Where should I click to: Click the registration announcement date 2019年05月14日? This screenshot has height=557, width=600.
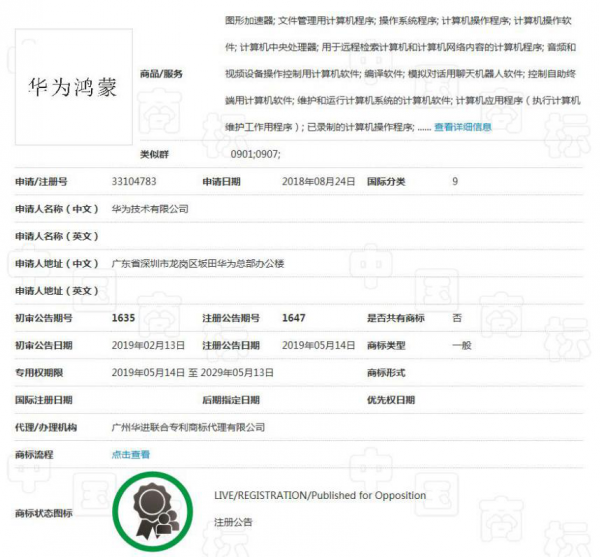(x=319, y=345)
